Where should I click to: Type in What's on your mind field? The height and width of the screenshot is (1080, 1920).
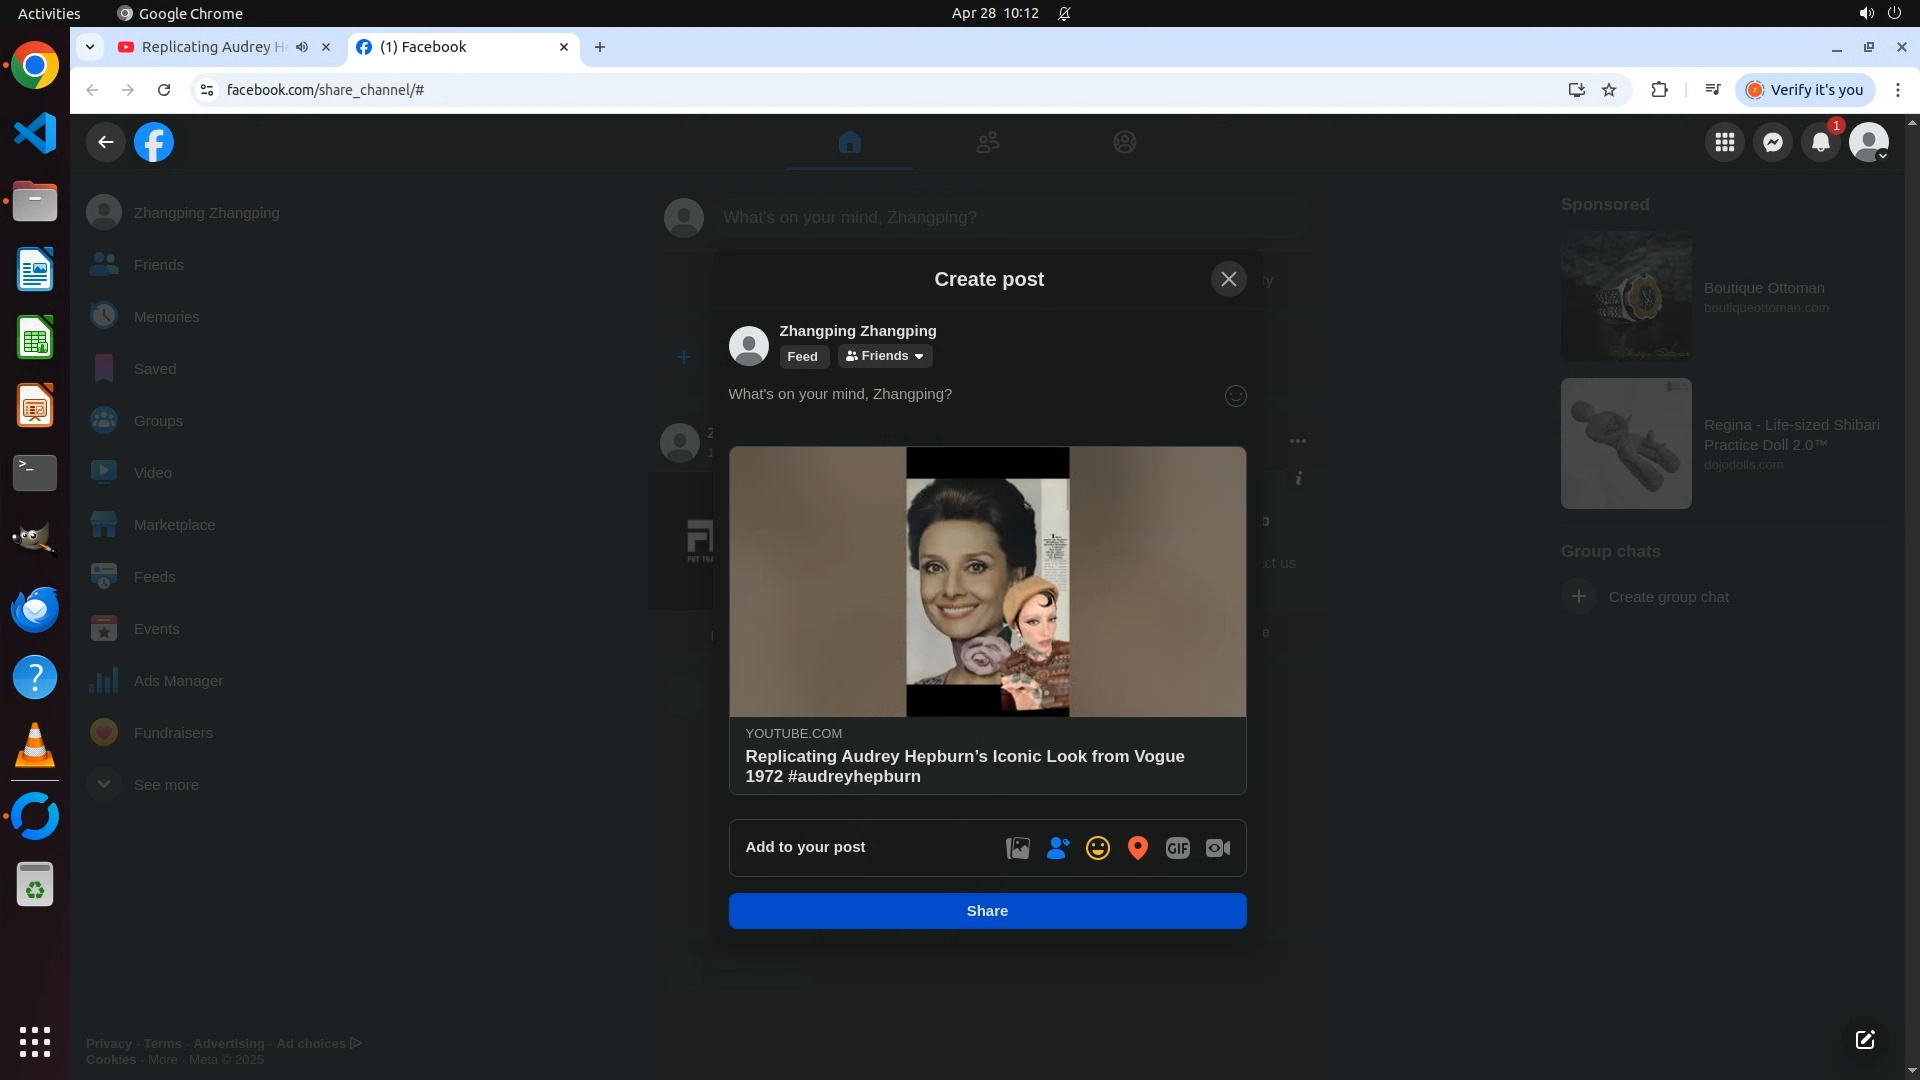[960, 394]
